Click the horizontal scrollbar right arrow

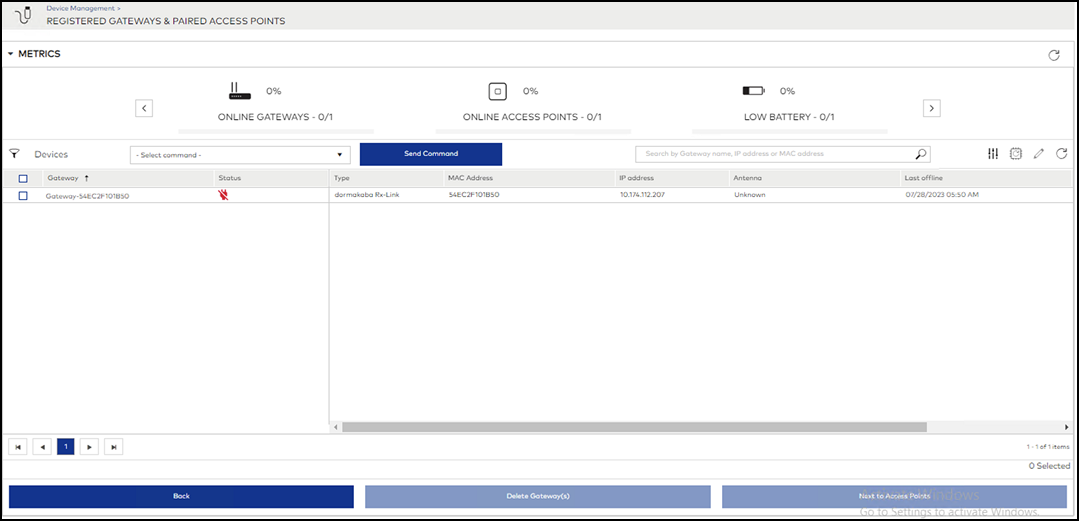pos(1066,427)
